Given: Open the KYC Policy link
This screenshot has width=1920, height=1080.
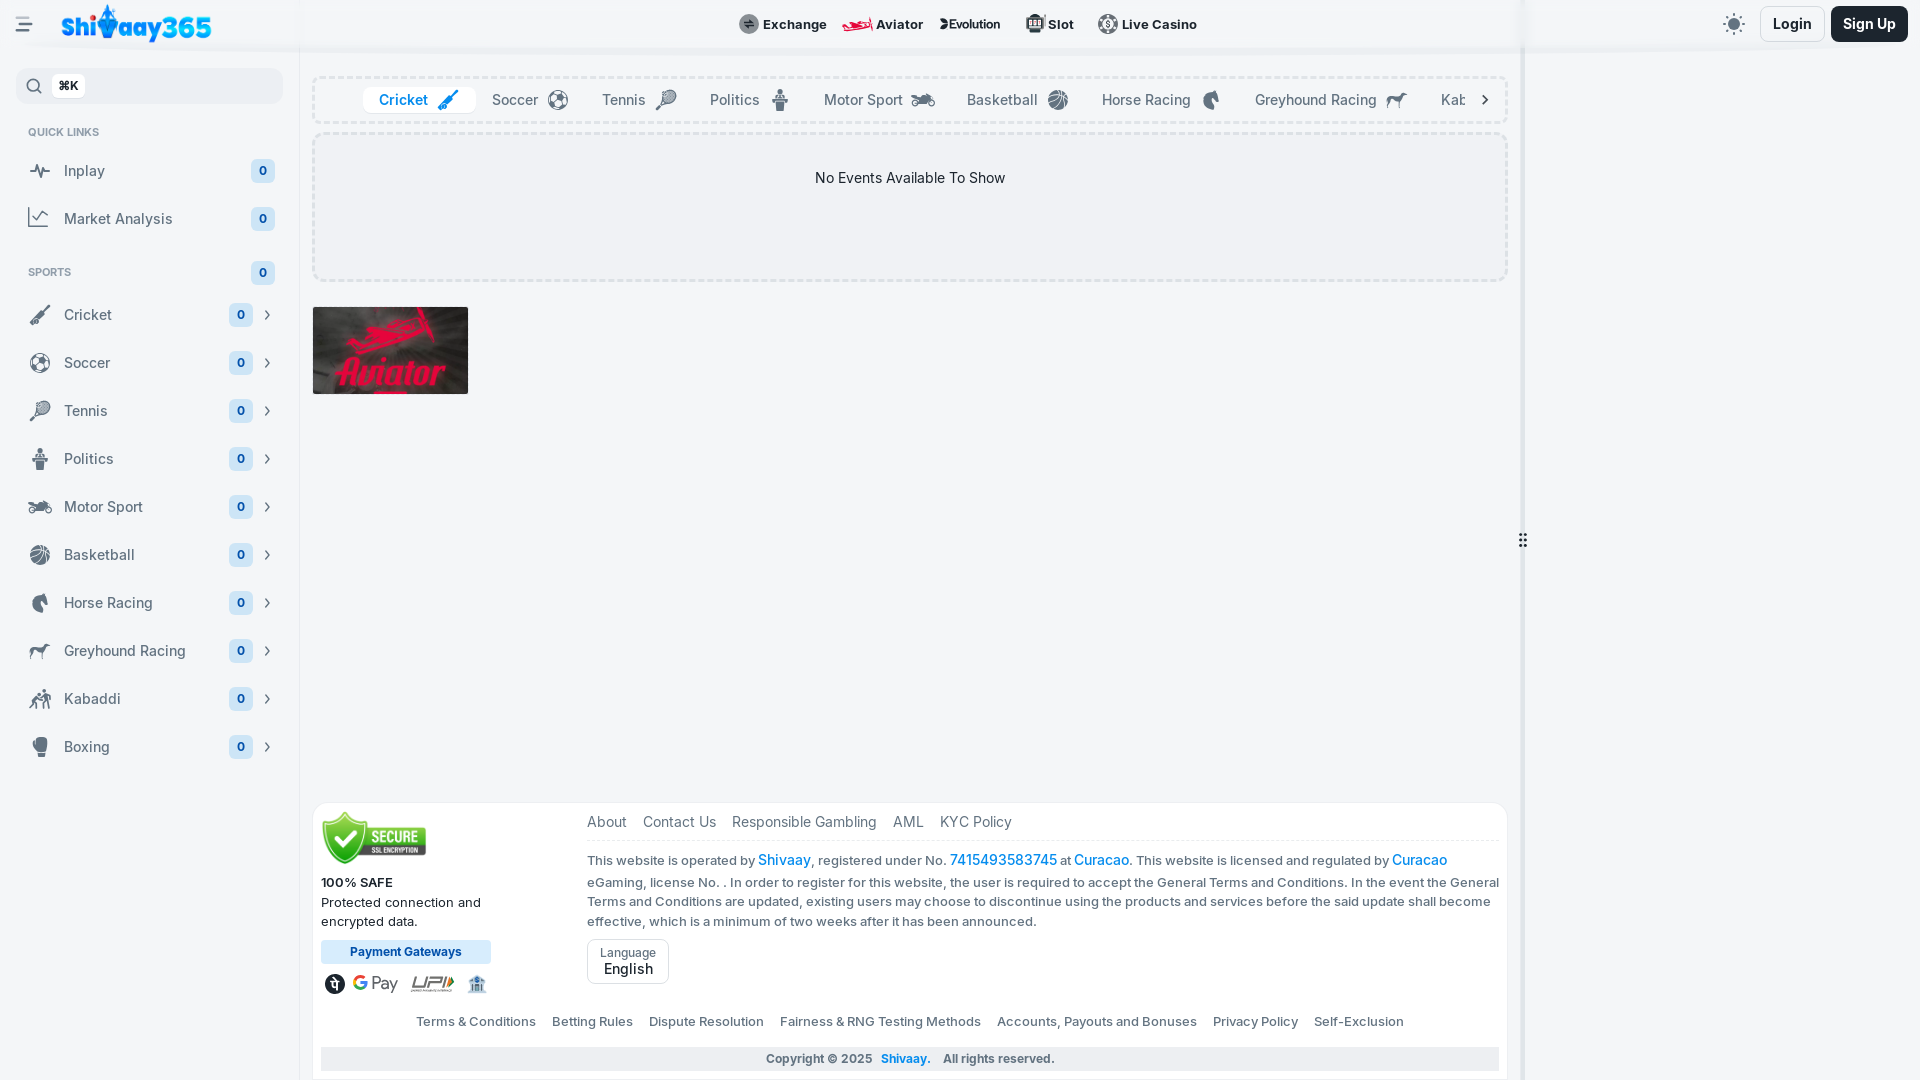Looking at the screenshot, I should tap(976, 822).
